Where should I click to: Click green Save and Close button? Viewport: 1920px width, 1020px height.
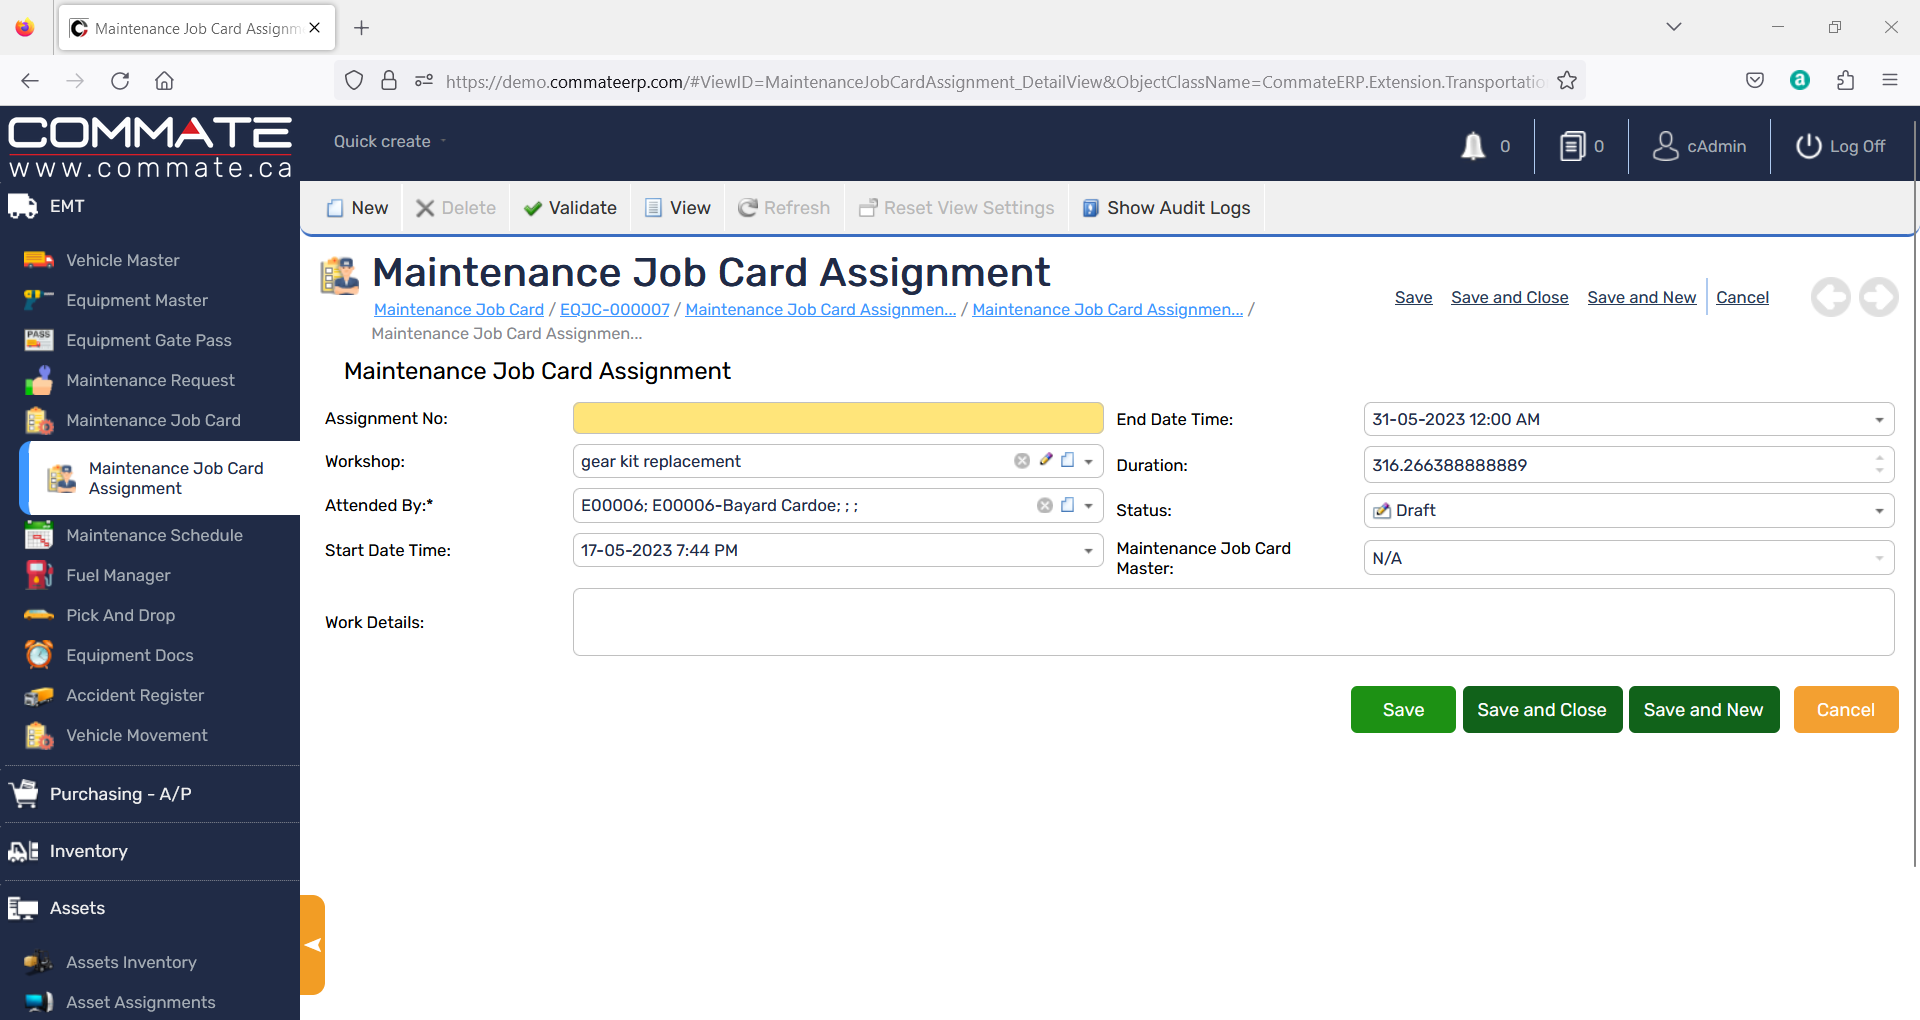point(1542,710)
